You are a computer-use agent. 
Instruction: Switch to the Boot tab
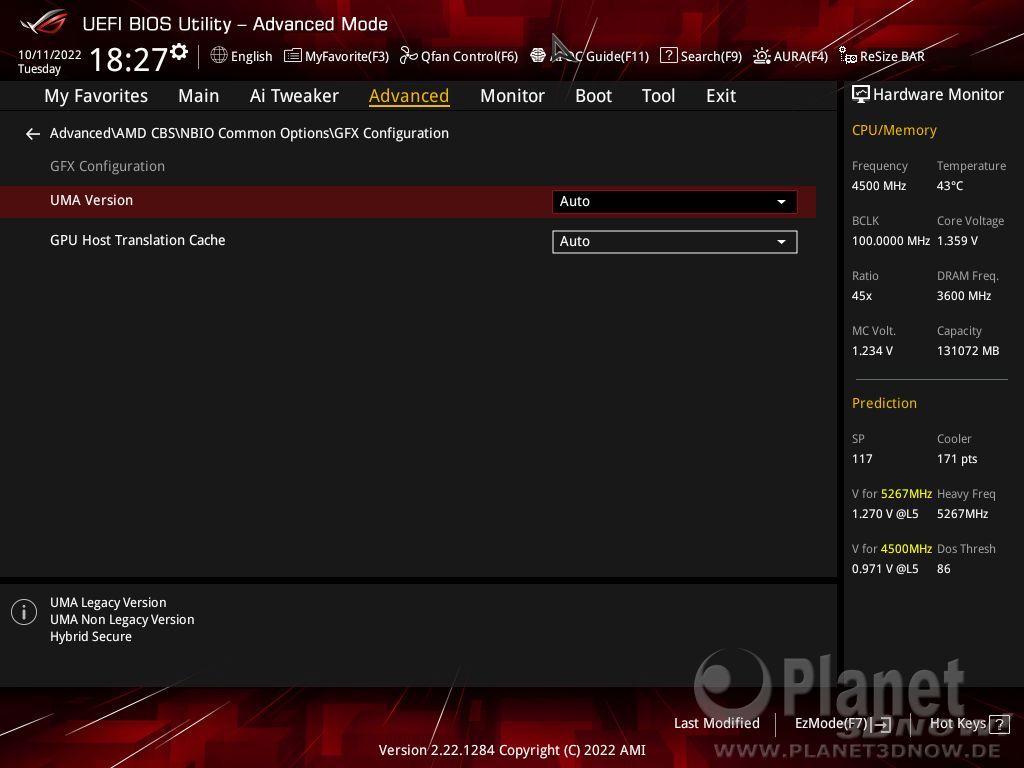(x=593, y=96)
